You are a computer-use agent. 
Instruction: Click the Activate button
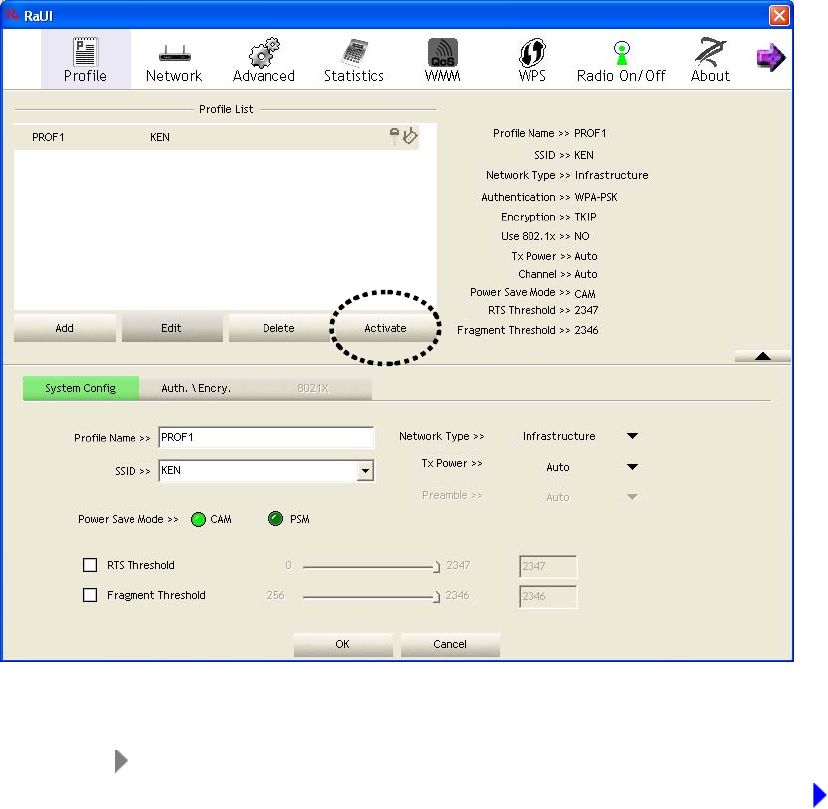[385, 328]
